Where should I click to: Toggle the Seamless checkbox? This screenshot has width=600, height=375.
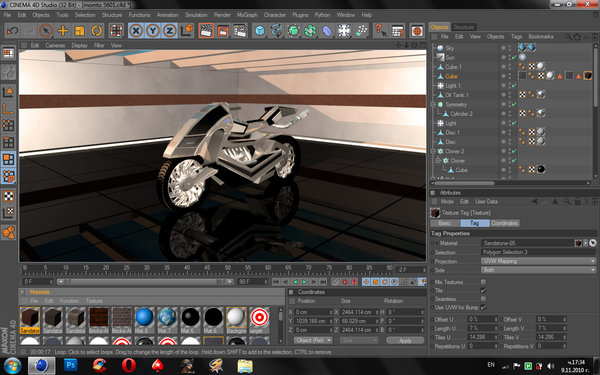(483, 299)
